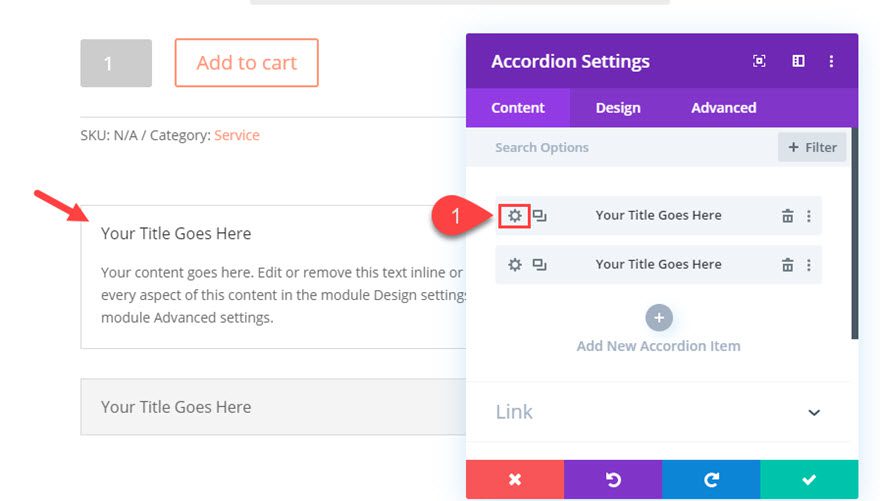Image resolution: width=880 pixels, height=501 pixels.
Task: Focus the Search Options field
Action: [623, 148]
